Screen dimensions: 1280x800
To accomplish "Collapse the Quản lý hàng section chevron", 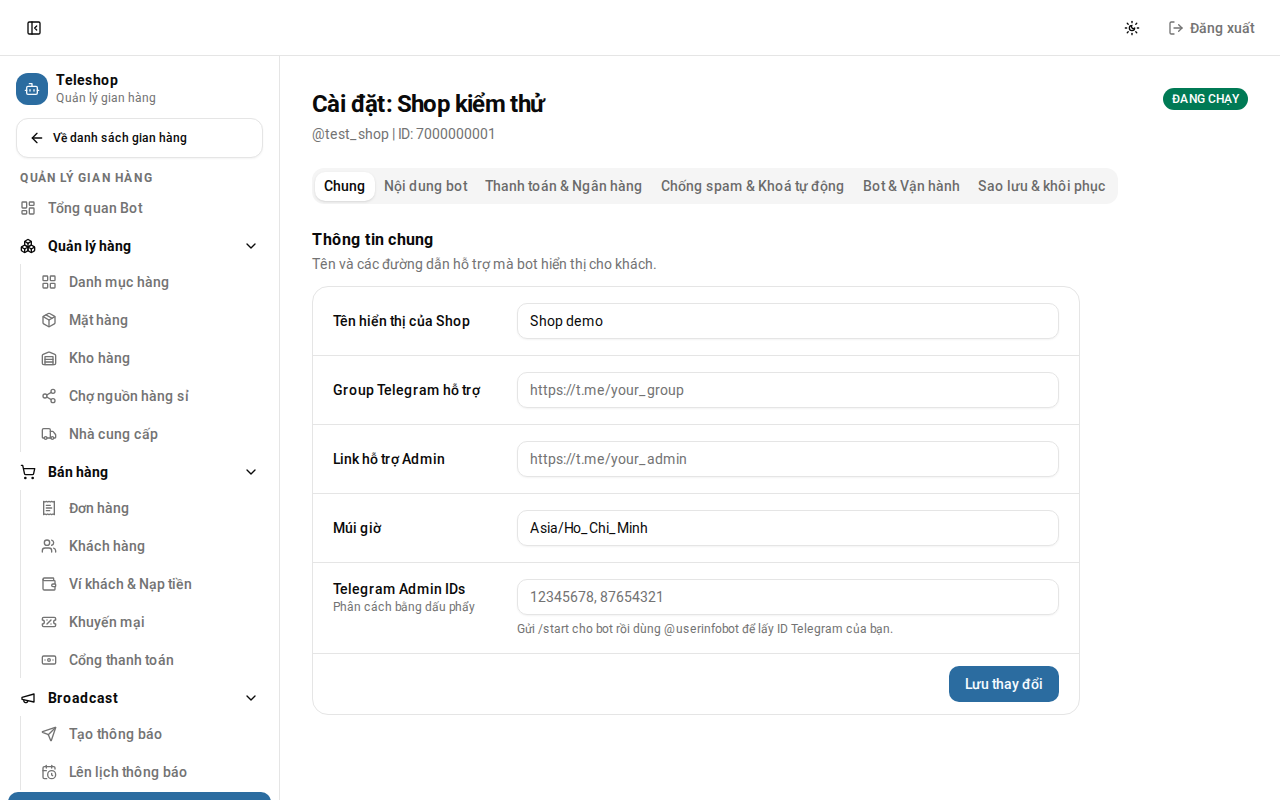I will pos(251,246).
